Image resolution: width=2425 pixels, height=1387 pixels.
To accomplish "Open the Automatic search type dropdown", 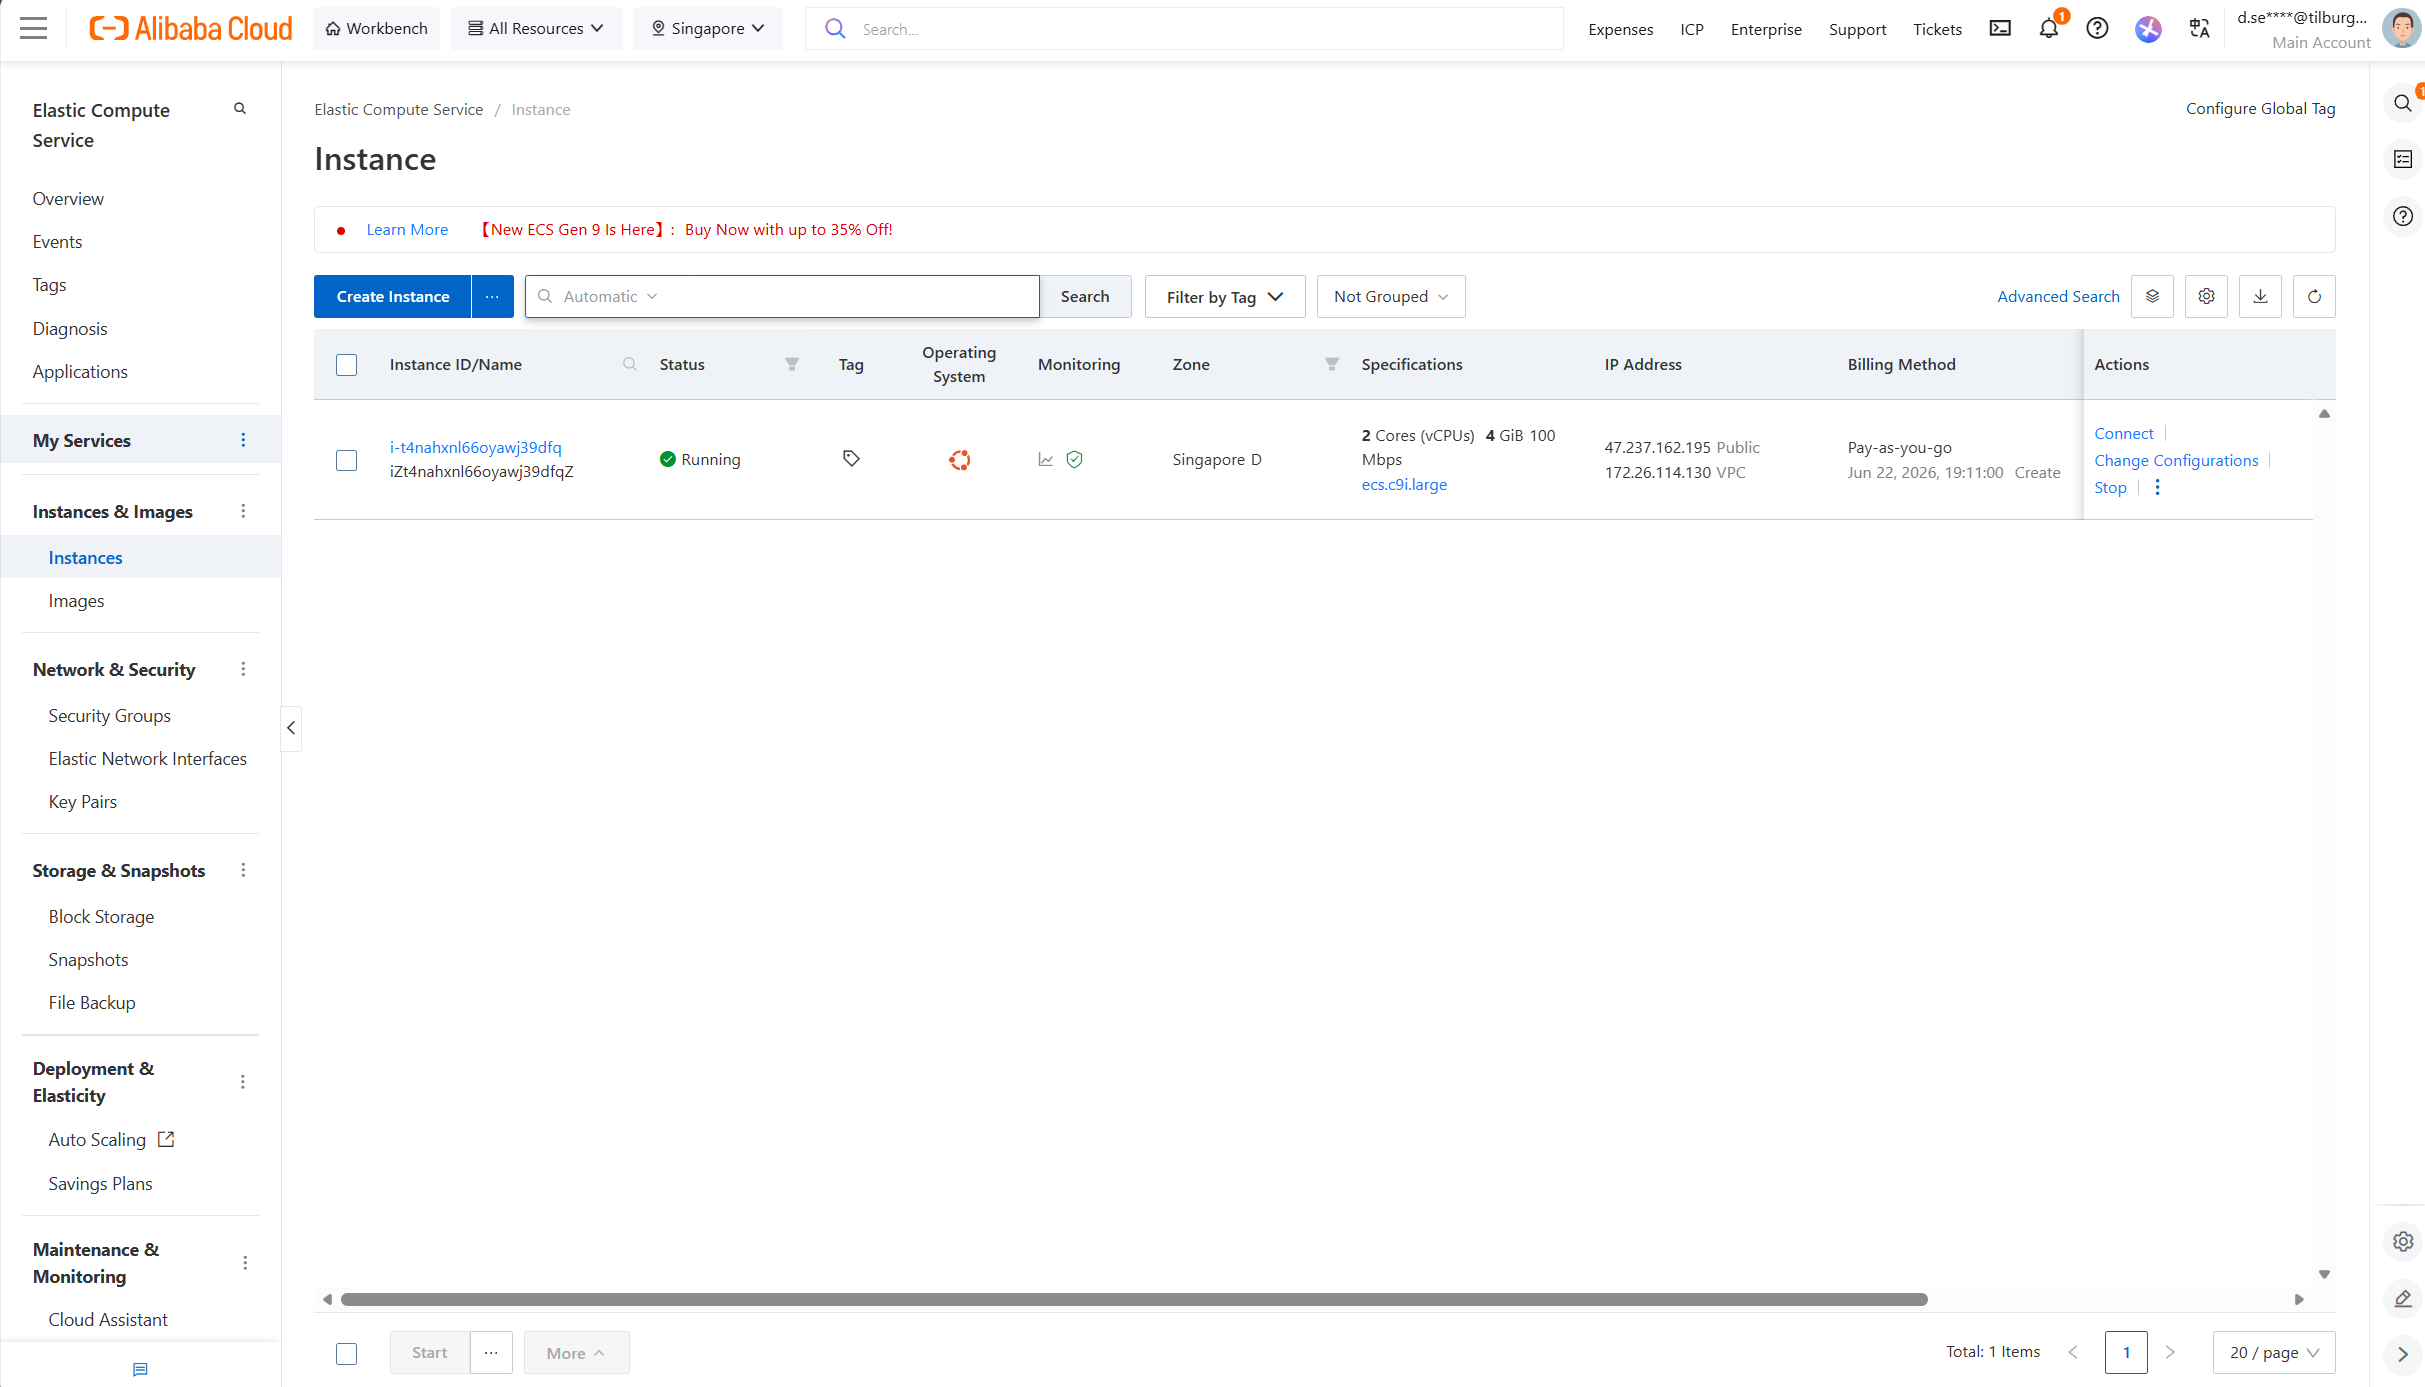I will point(610,296).
